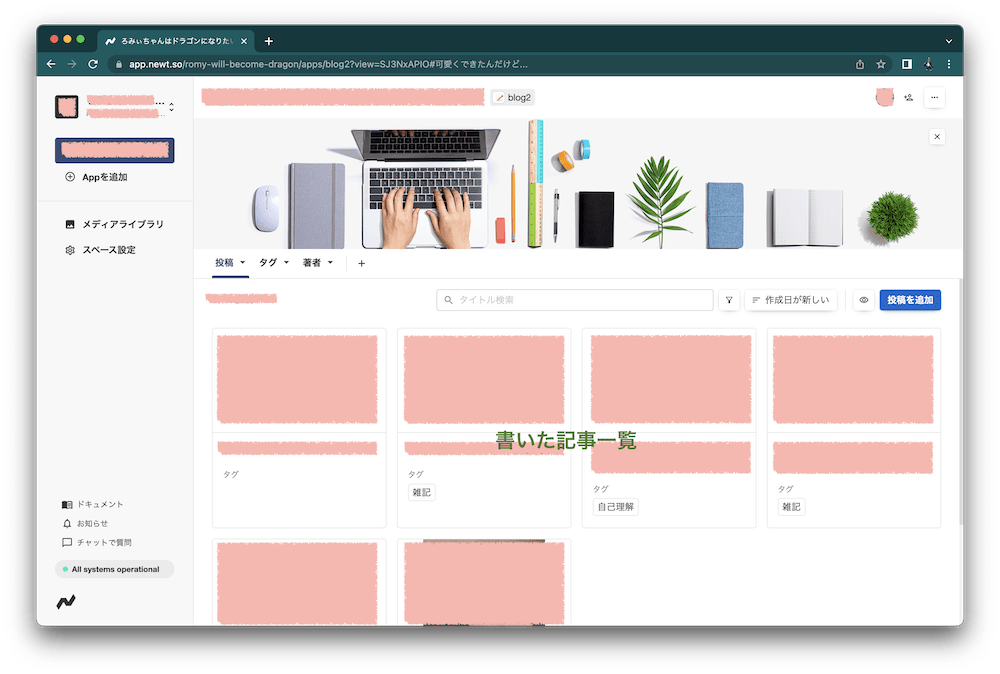The width and height of the screenshot is (1000, 674).
Task: Select the 著者 tab
Action: click(x=311, y=263)
